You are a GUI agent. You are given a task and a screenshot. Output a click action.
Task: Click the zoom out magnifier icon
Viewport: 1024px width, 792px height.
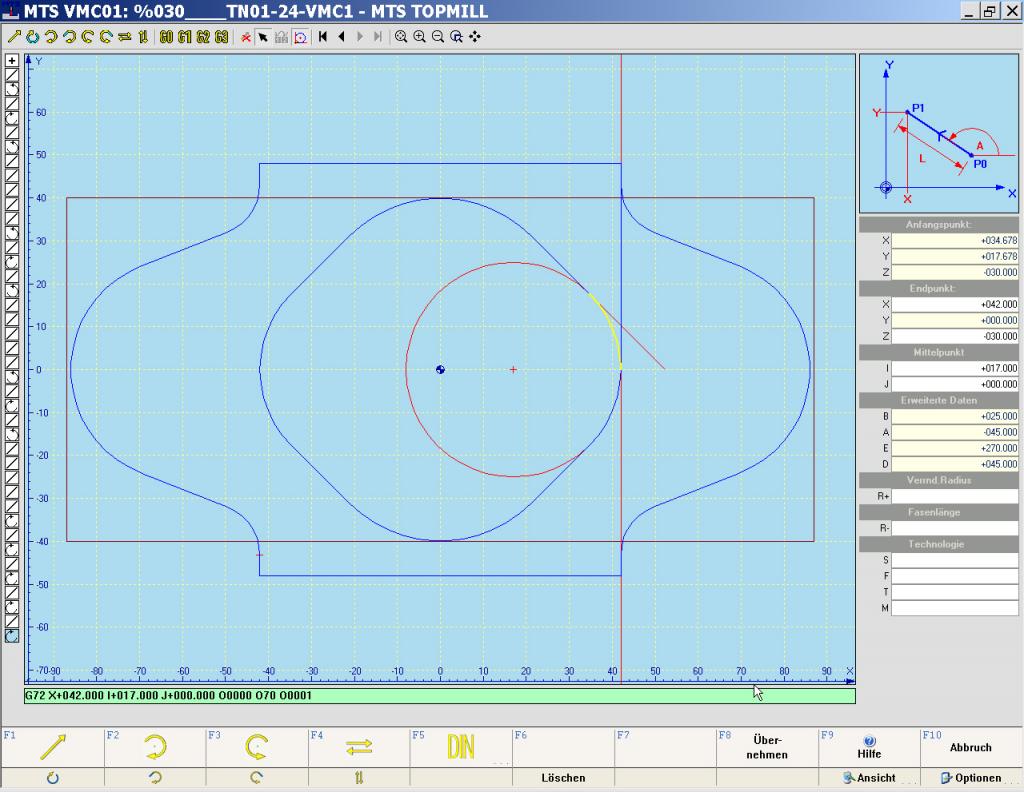tap(438, 37)
